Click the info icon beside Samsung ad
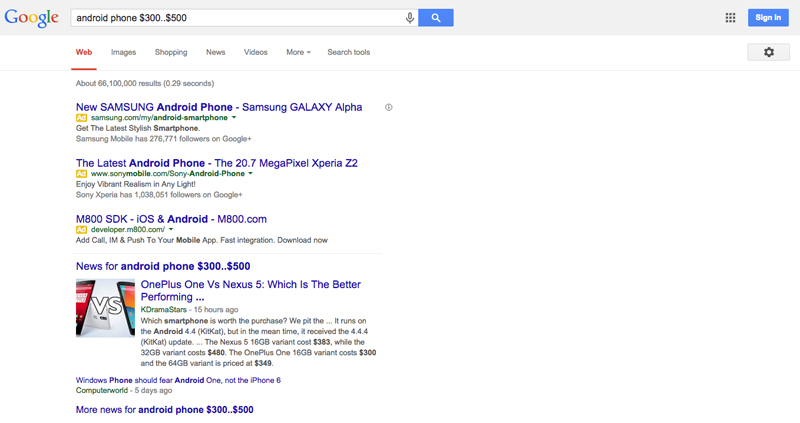The width and height of the screenshot is (800, 423). click(389, 107)
